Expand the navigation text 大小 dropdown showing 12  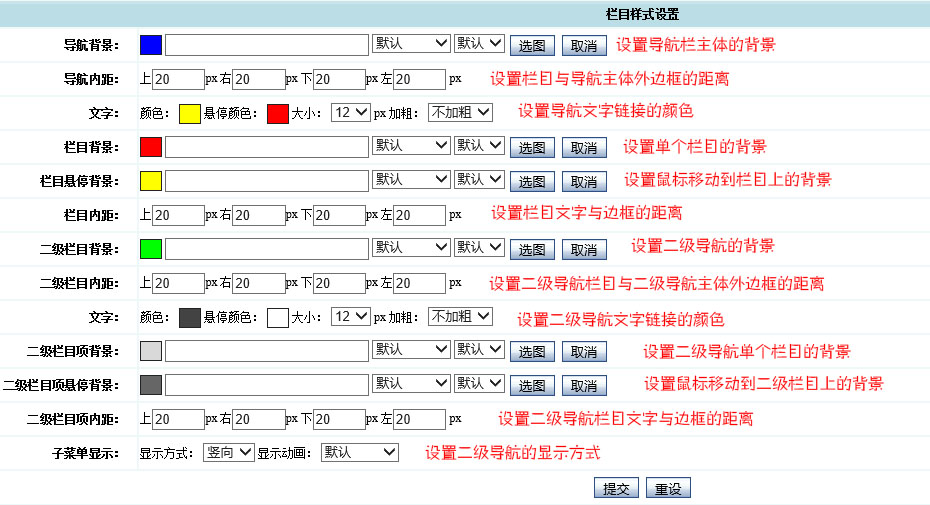pyautogui.click(x=350, y=112)
